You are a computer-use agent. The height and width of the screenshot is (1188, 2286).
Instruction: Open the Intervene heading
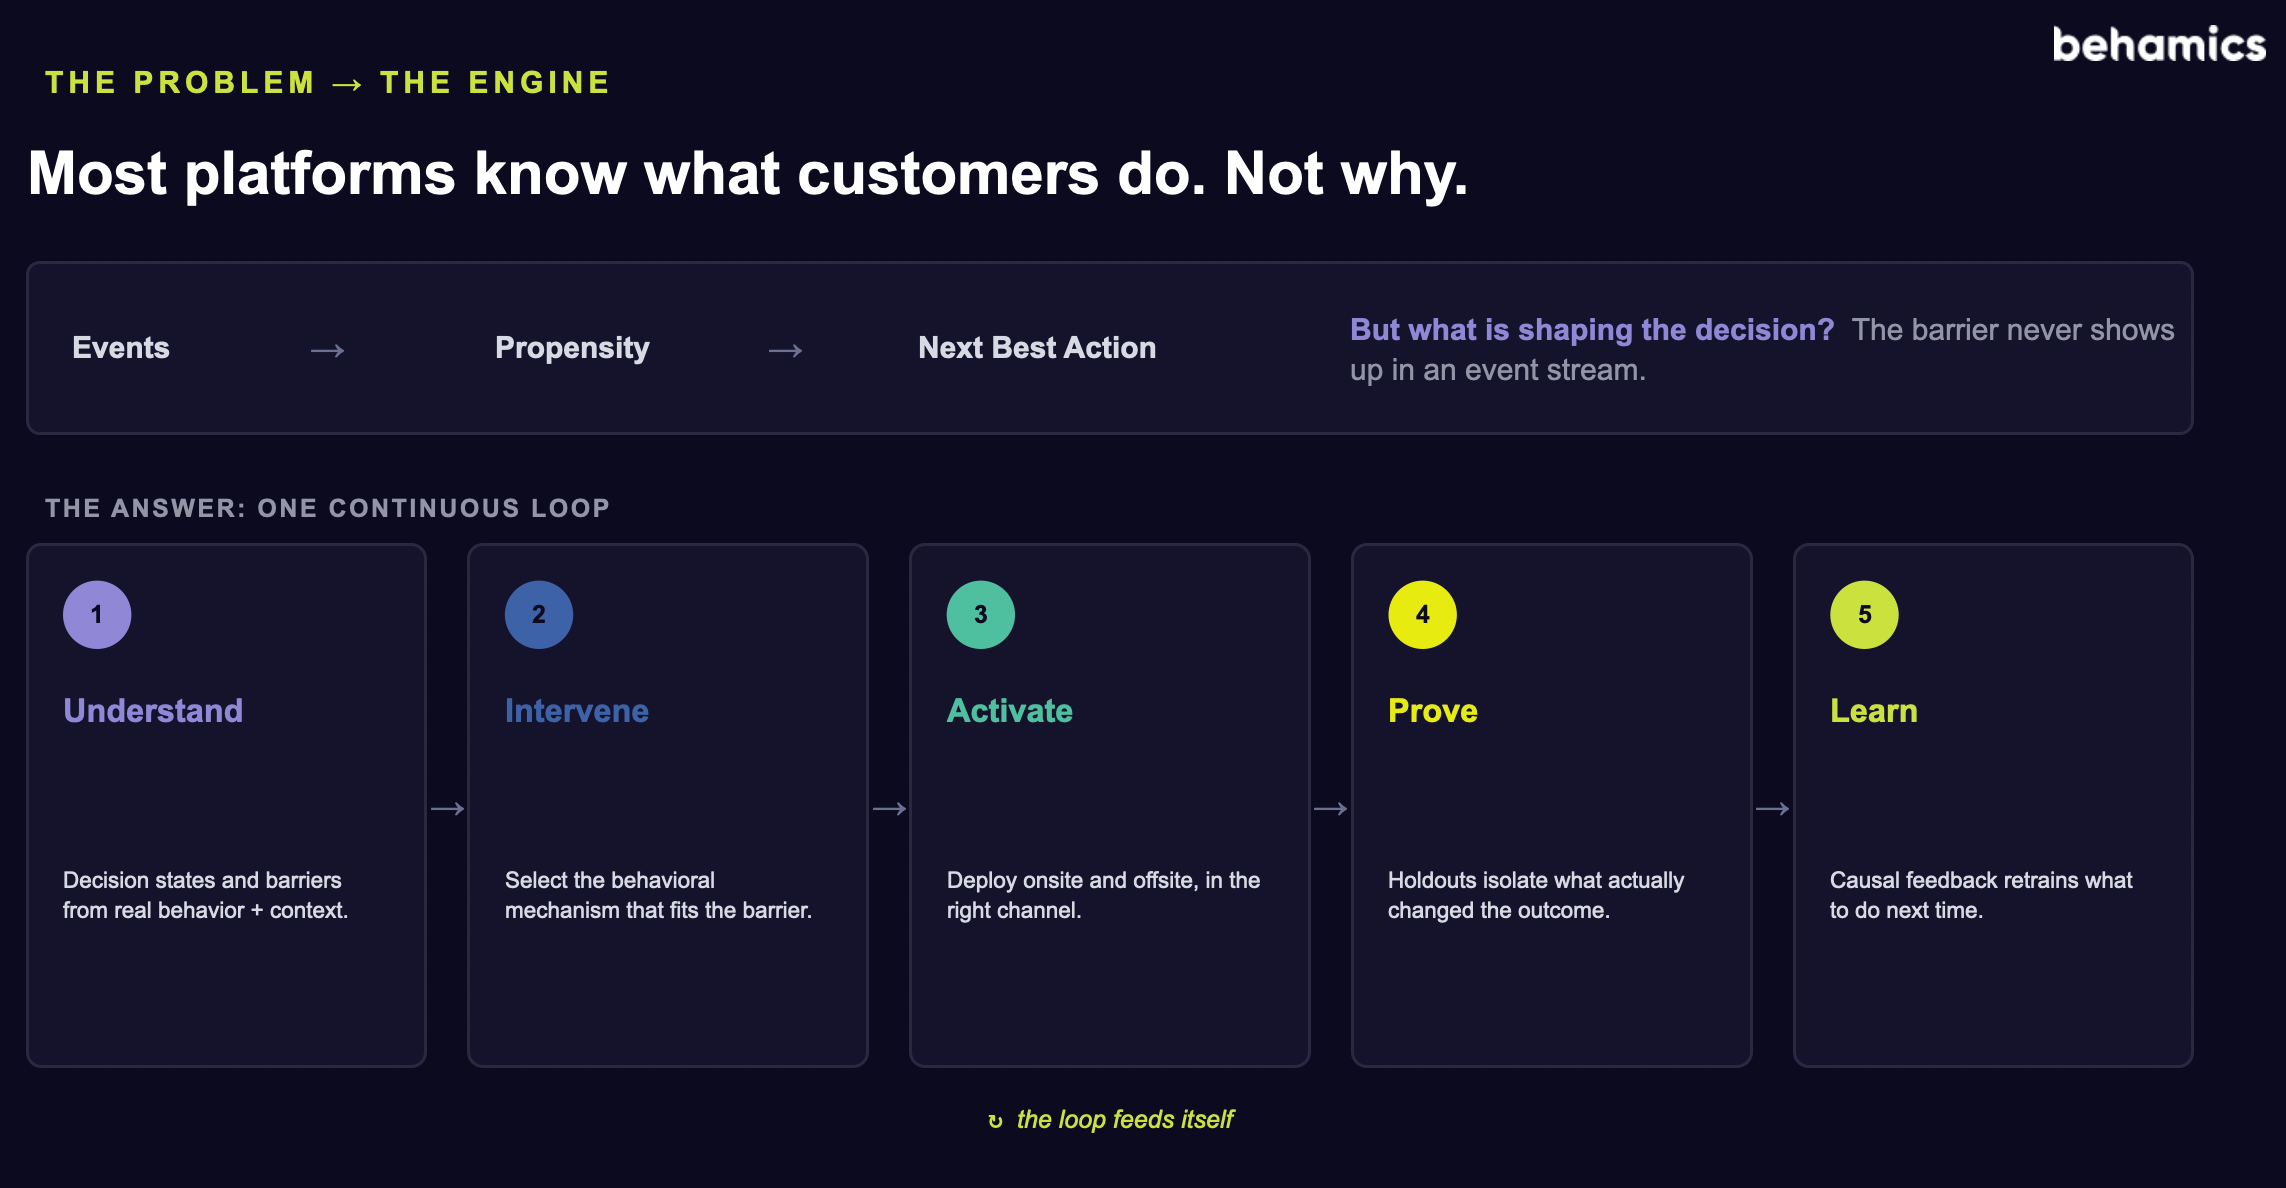pos(577,711)
